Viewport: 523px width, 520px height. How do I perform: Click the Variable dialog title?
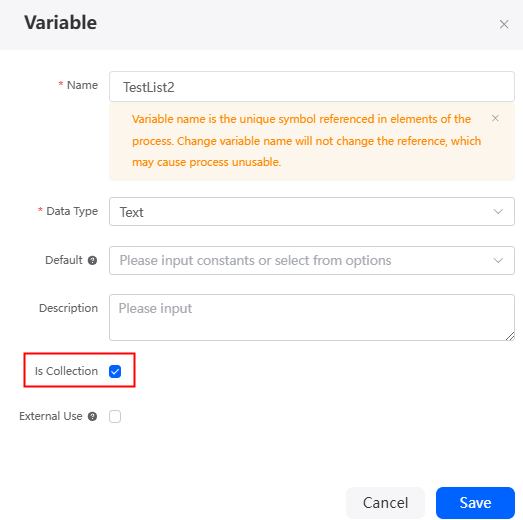click(60, 23)
